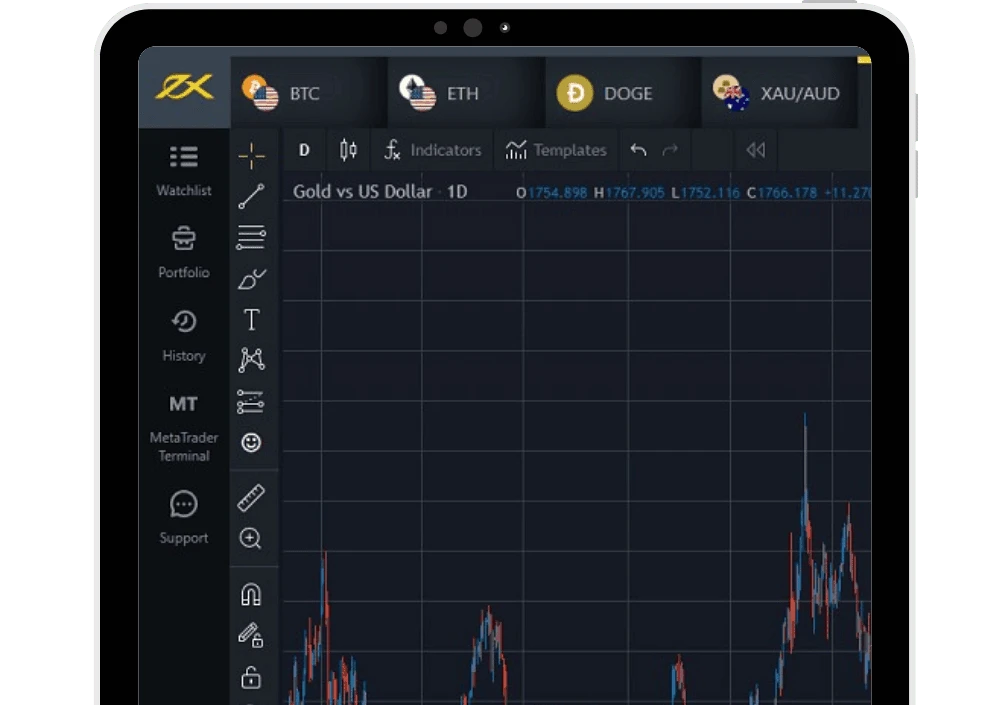
Task: Open the prediction and measurement tools
Action: [251, 402]
